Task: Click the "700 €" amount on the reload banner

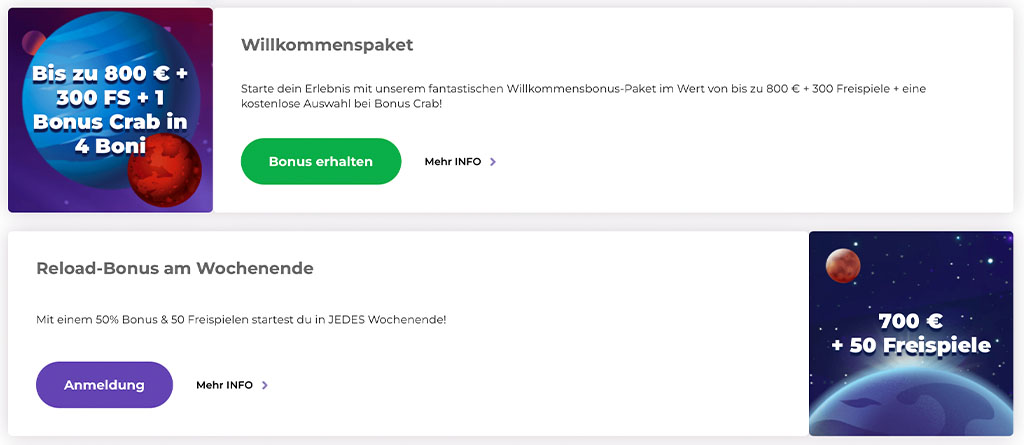Action: 910,322
